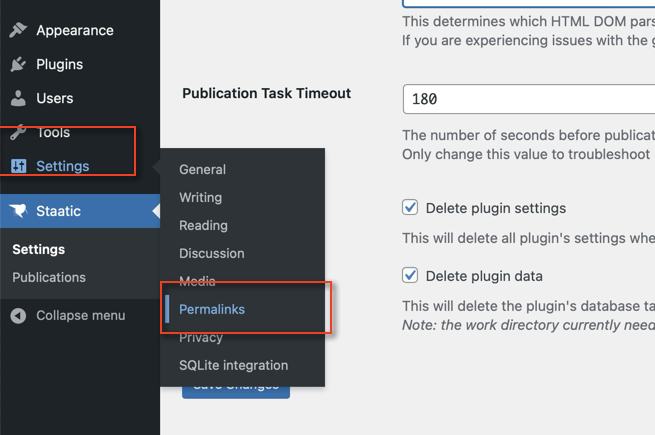
Task: Uncheck the Delete plugin data checkbox
Action: tap(410, 275)
